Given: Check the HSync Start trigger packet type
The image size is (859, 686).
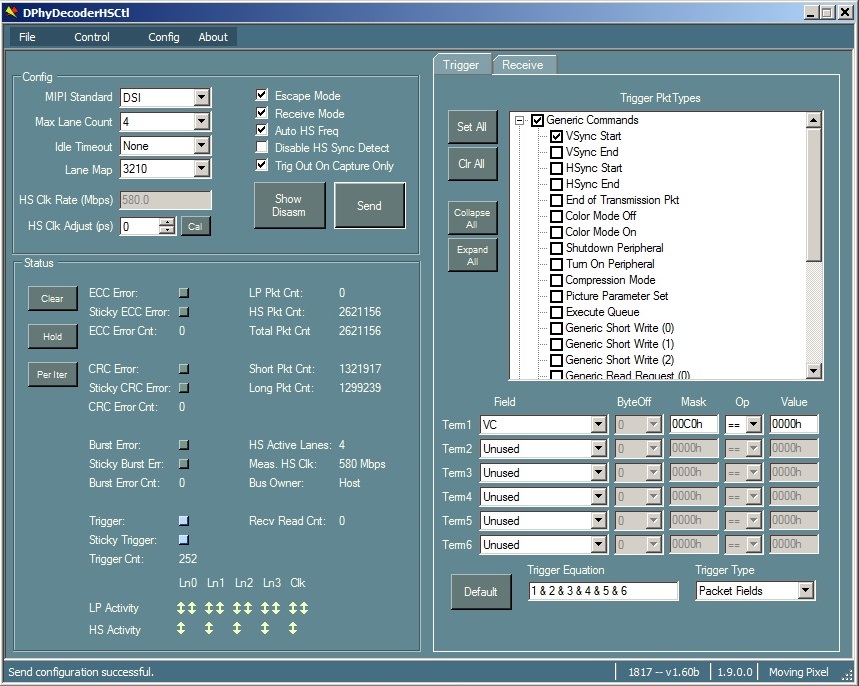Looking at the screenshot, I should [555, 168].
